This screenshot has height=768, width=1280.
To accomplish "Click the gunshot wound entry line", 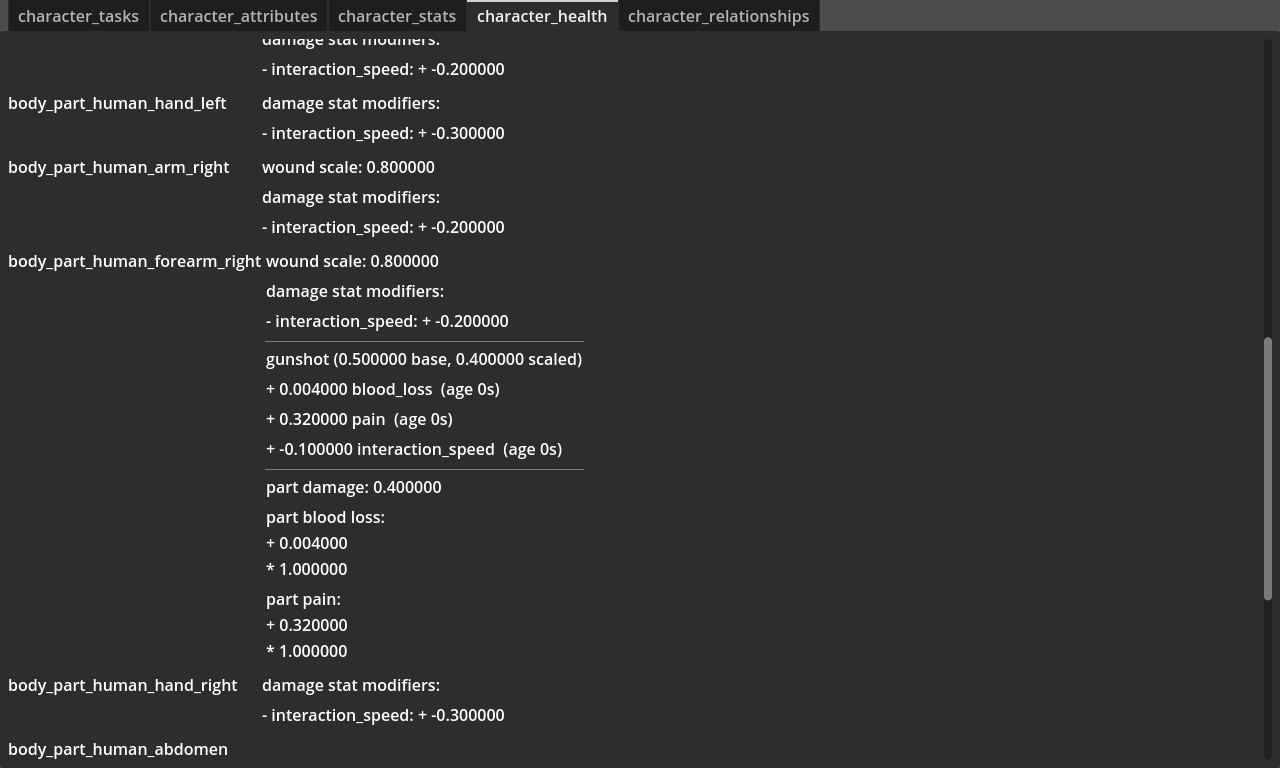I will [x=423, y=359].
